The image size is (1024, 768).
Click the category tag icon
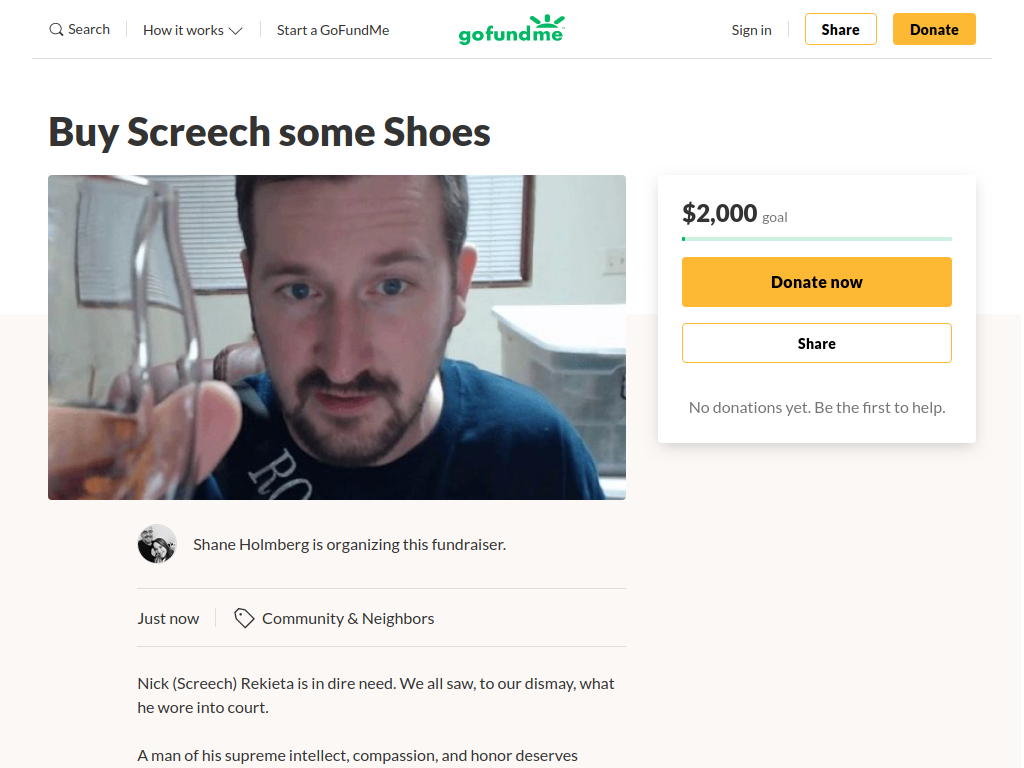click(244, 618)
